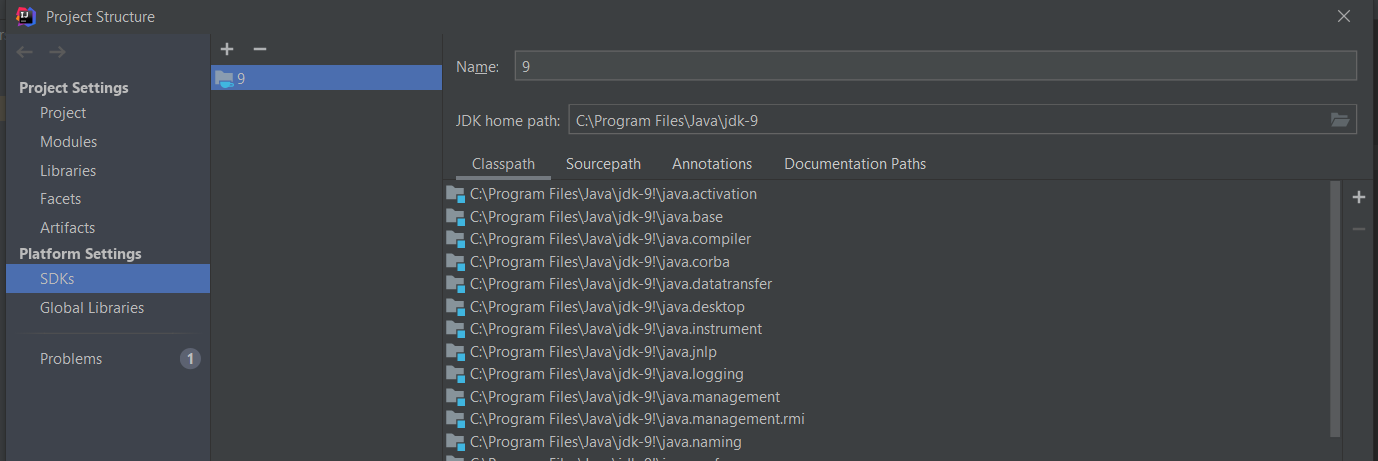Screen dimensions: 1378x461
Task: Open the Annotations tab
Action: pos(712,164)
